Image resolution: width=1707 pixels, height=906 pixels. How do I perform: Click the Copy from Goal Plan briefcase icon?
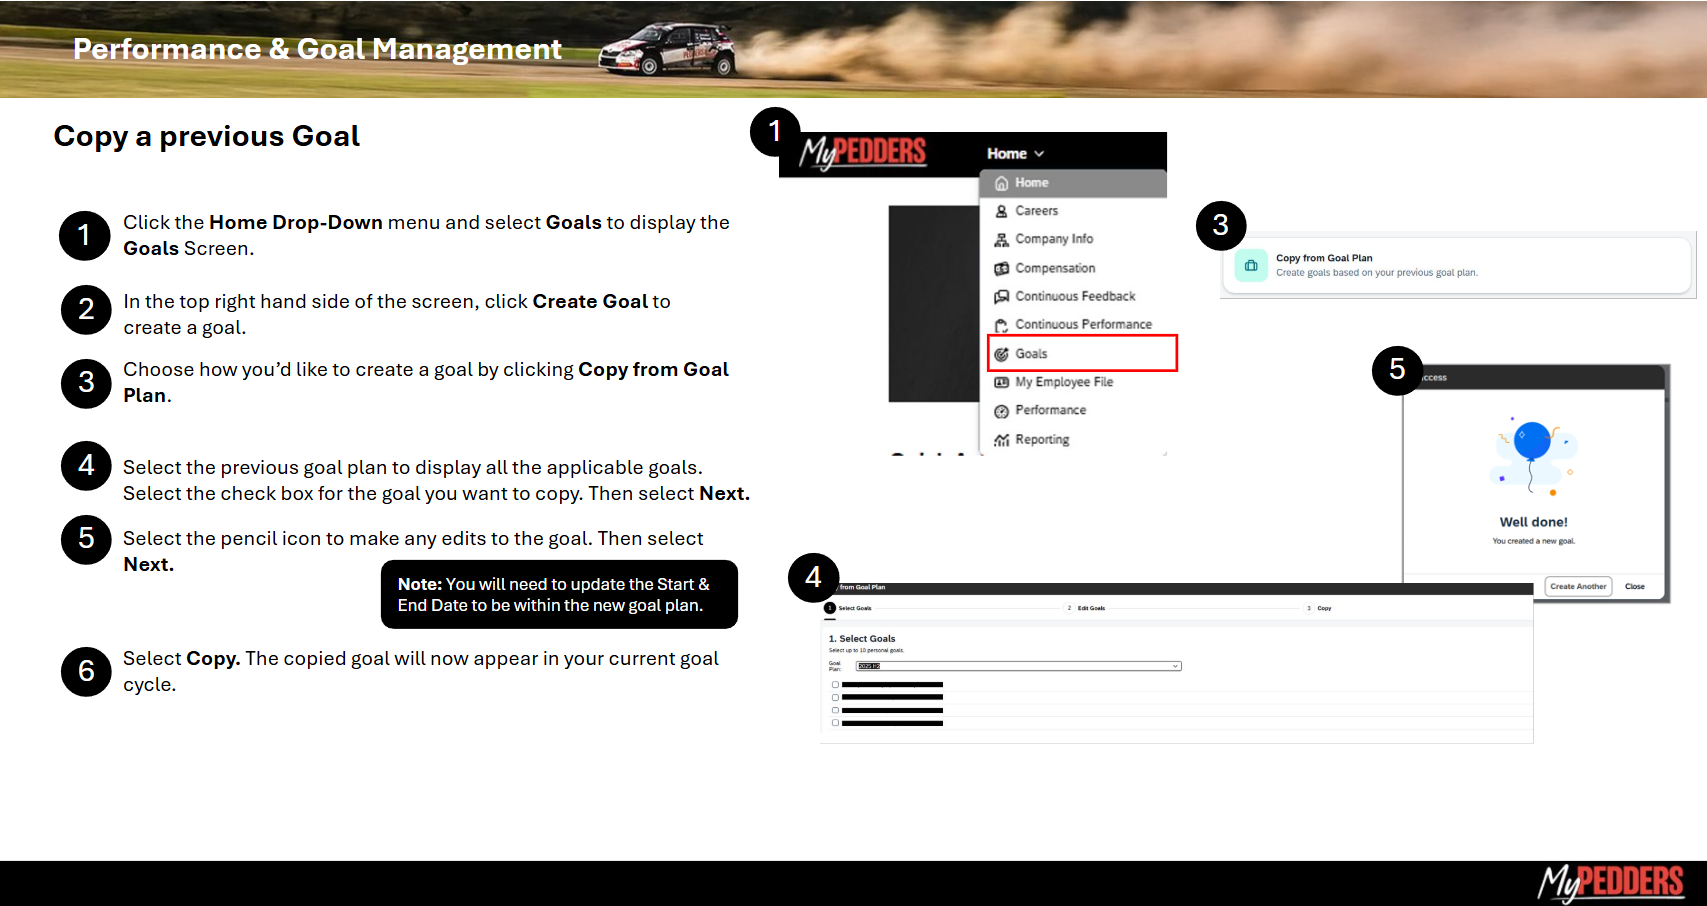pyautogui.click(x=1250, y=266)
